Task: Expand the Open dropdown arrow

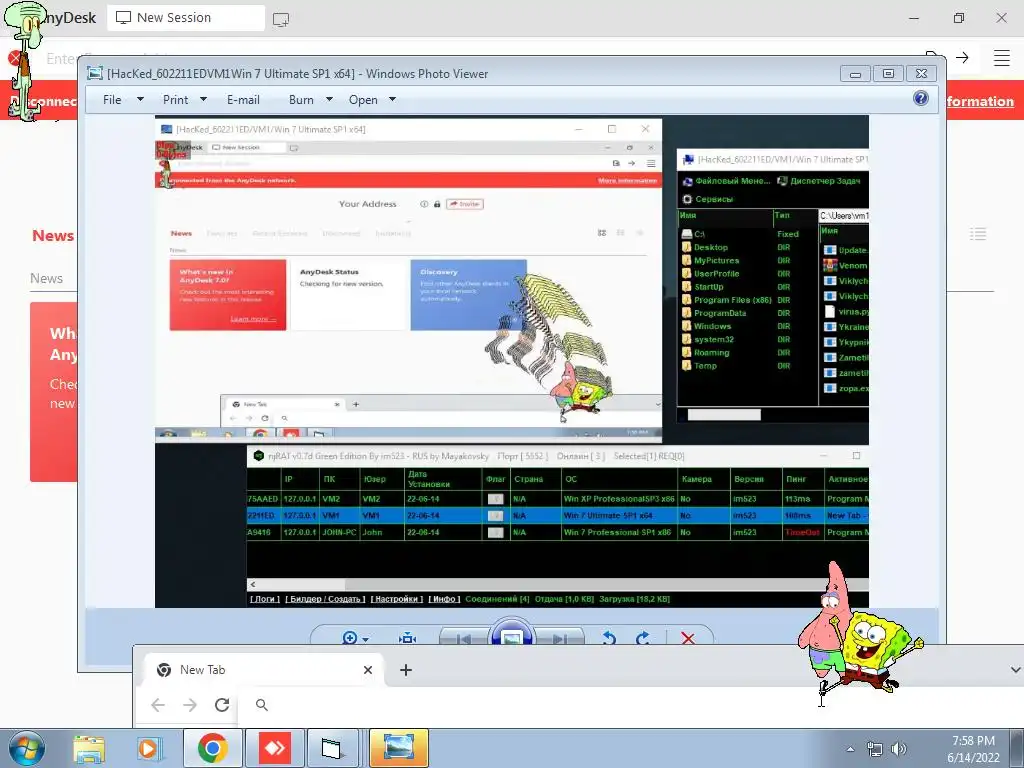Action: [x=392, y=99]
